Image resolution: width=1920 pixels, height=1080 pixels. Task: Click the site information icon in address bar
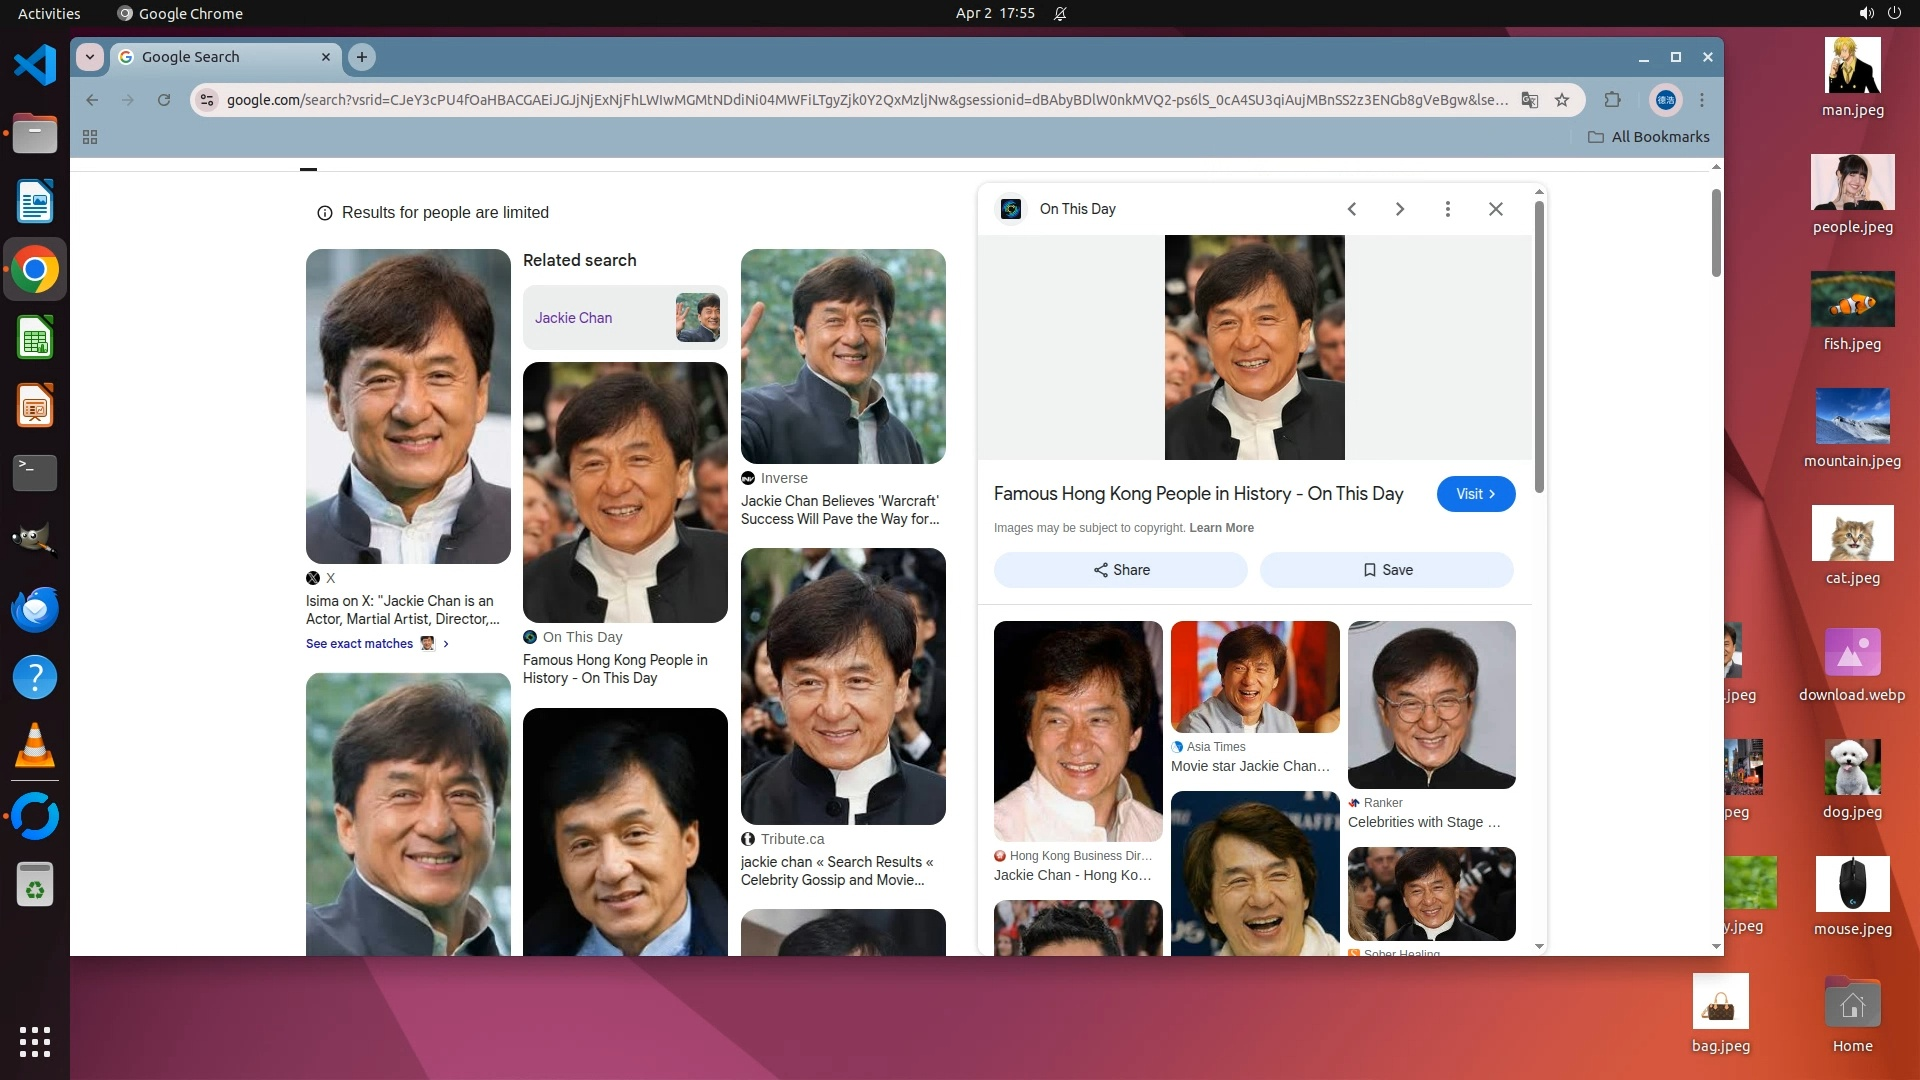207,100
